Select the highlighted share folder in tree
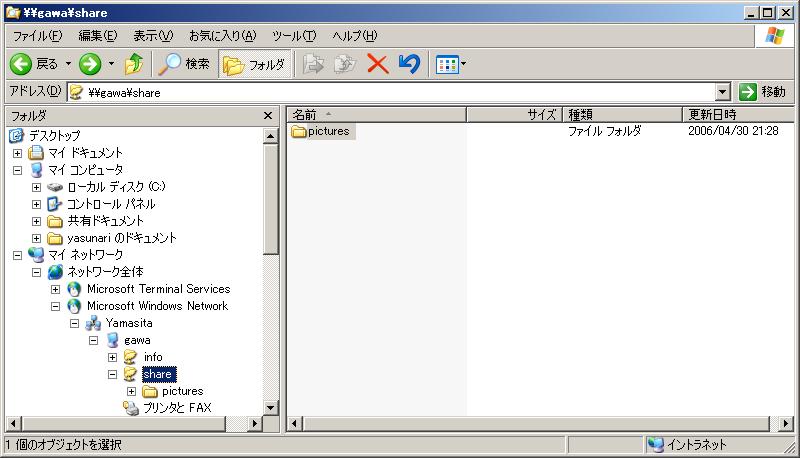Viewport: 800px width, 458px height. [159, 374]
